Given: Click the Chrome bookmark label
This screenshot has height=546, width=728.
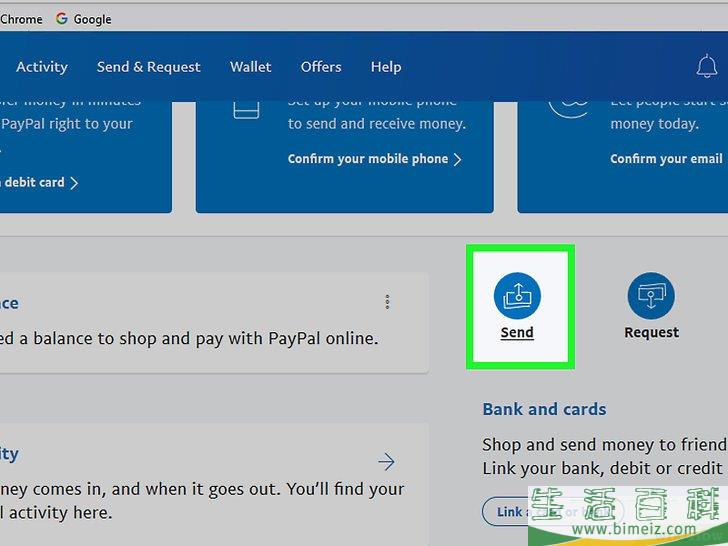Looking at the screenshot, I should click(21, 19).
